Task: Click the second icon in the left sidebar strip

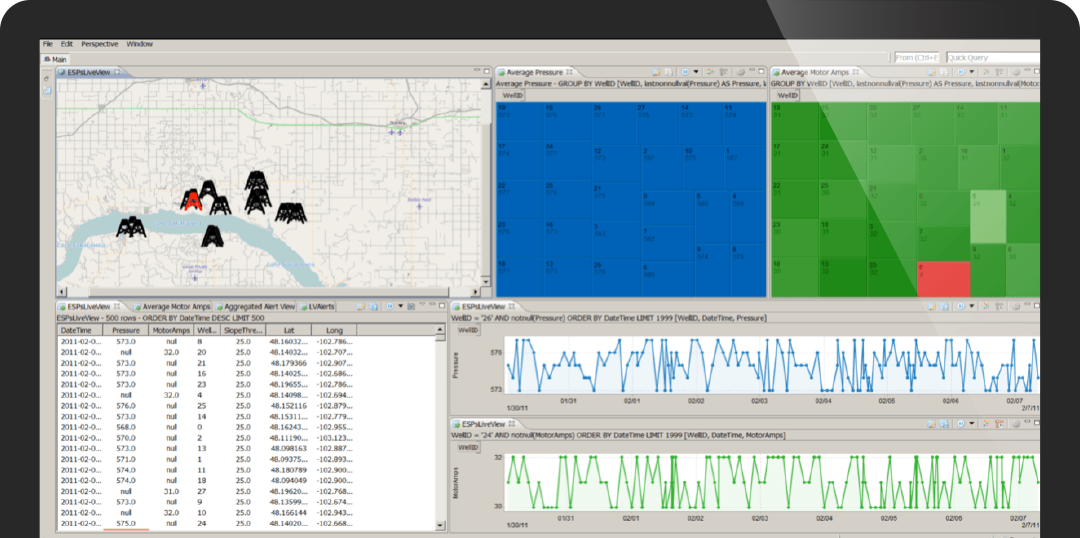Action: coord(47,90)
